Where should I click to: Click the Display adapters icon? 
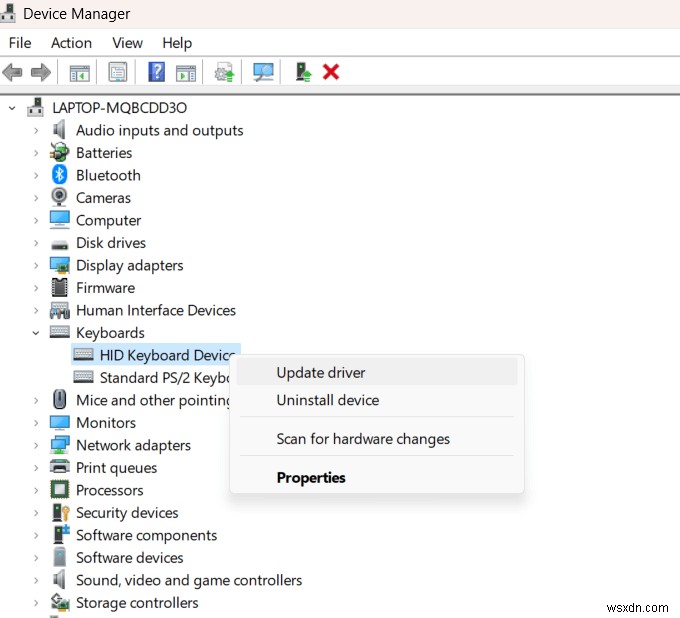tap(59, 265)
